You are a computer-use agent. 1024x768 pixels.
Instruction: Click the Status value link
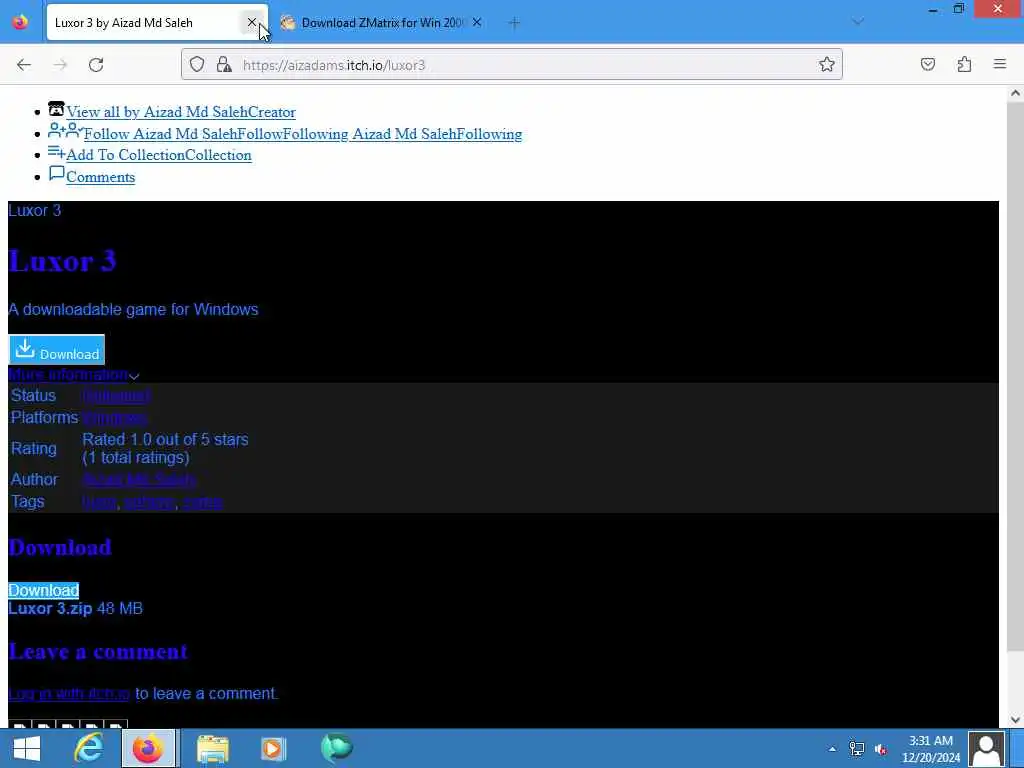pos(116,396)
